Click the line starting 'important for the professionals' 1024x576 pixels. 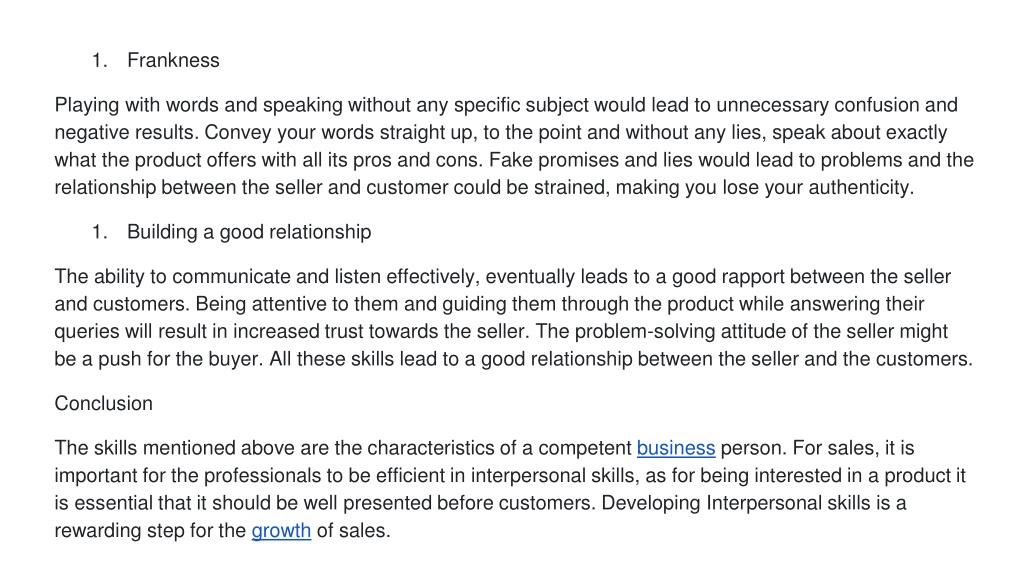click(510, 475)
